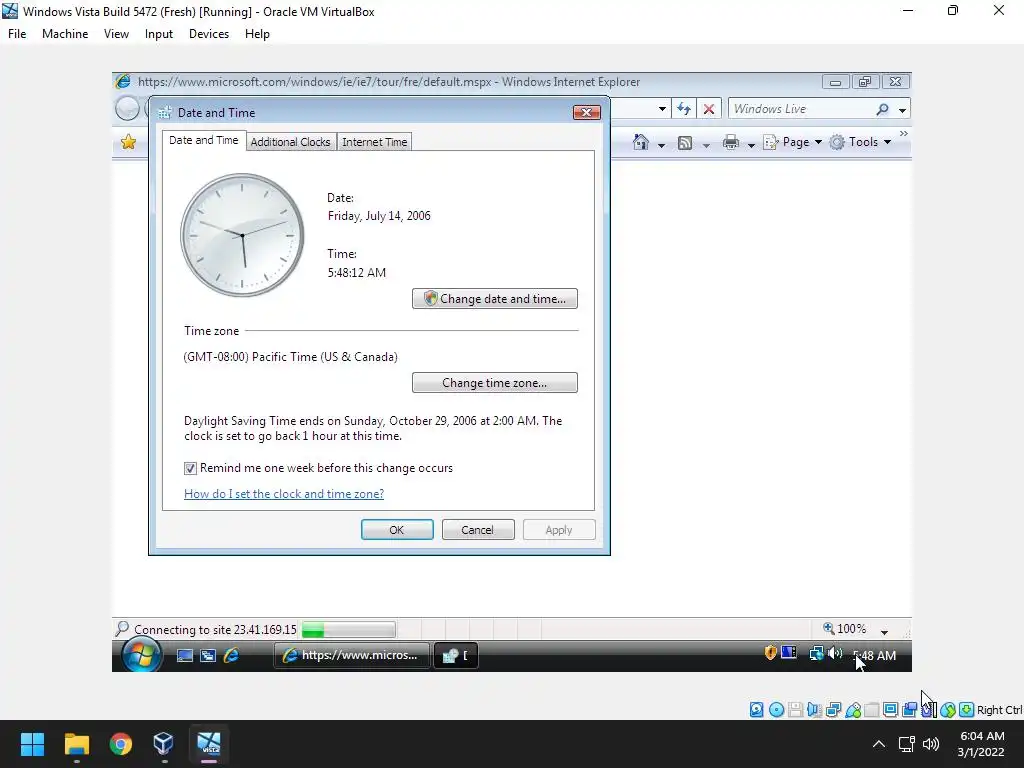Image resolution: width=1024 pixels, height=768 pixels.
Task: Switch to Internet Time tab
Action: 375,142
